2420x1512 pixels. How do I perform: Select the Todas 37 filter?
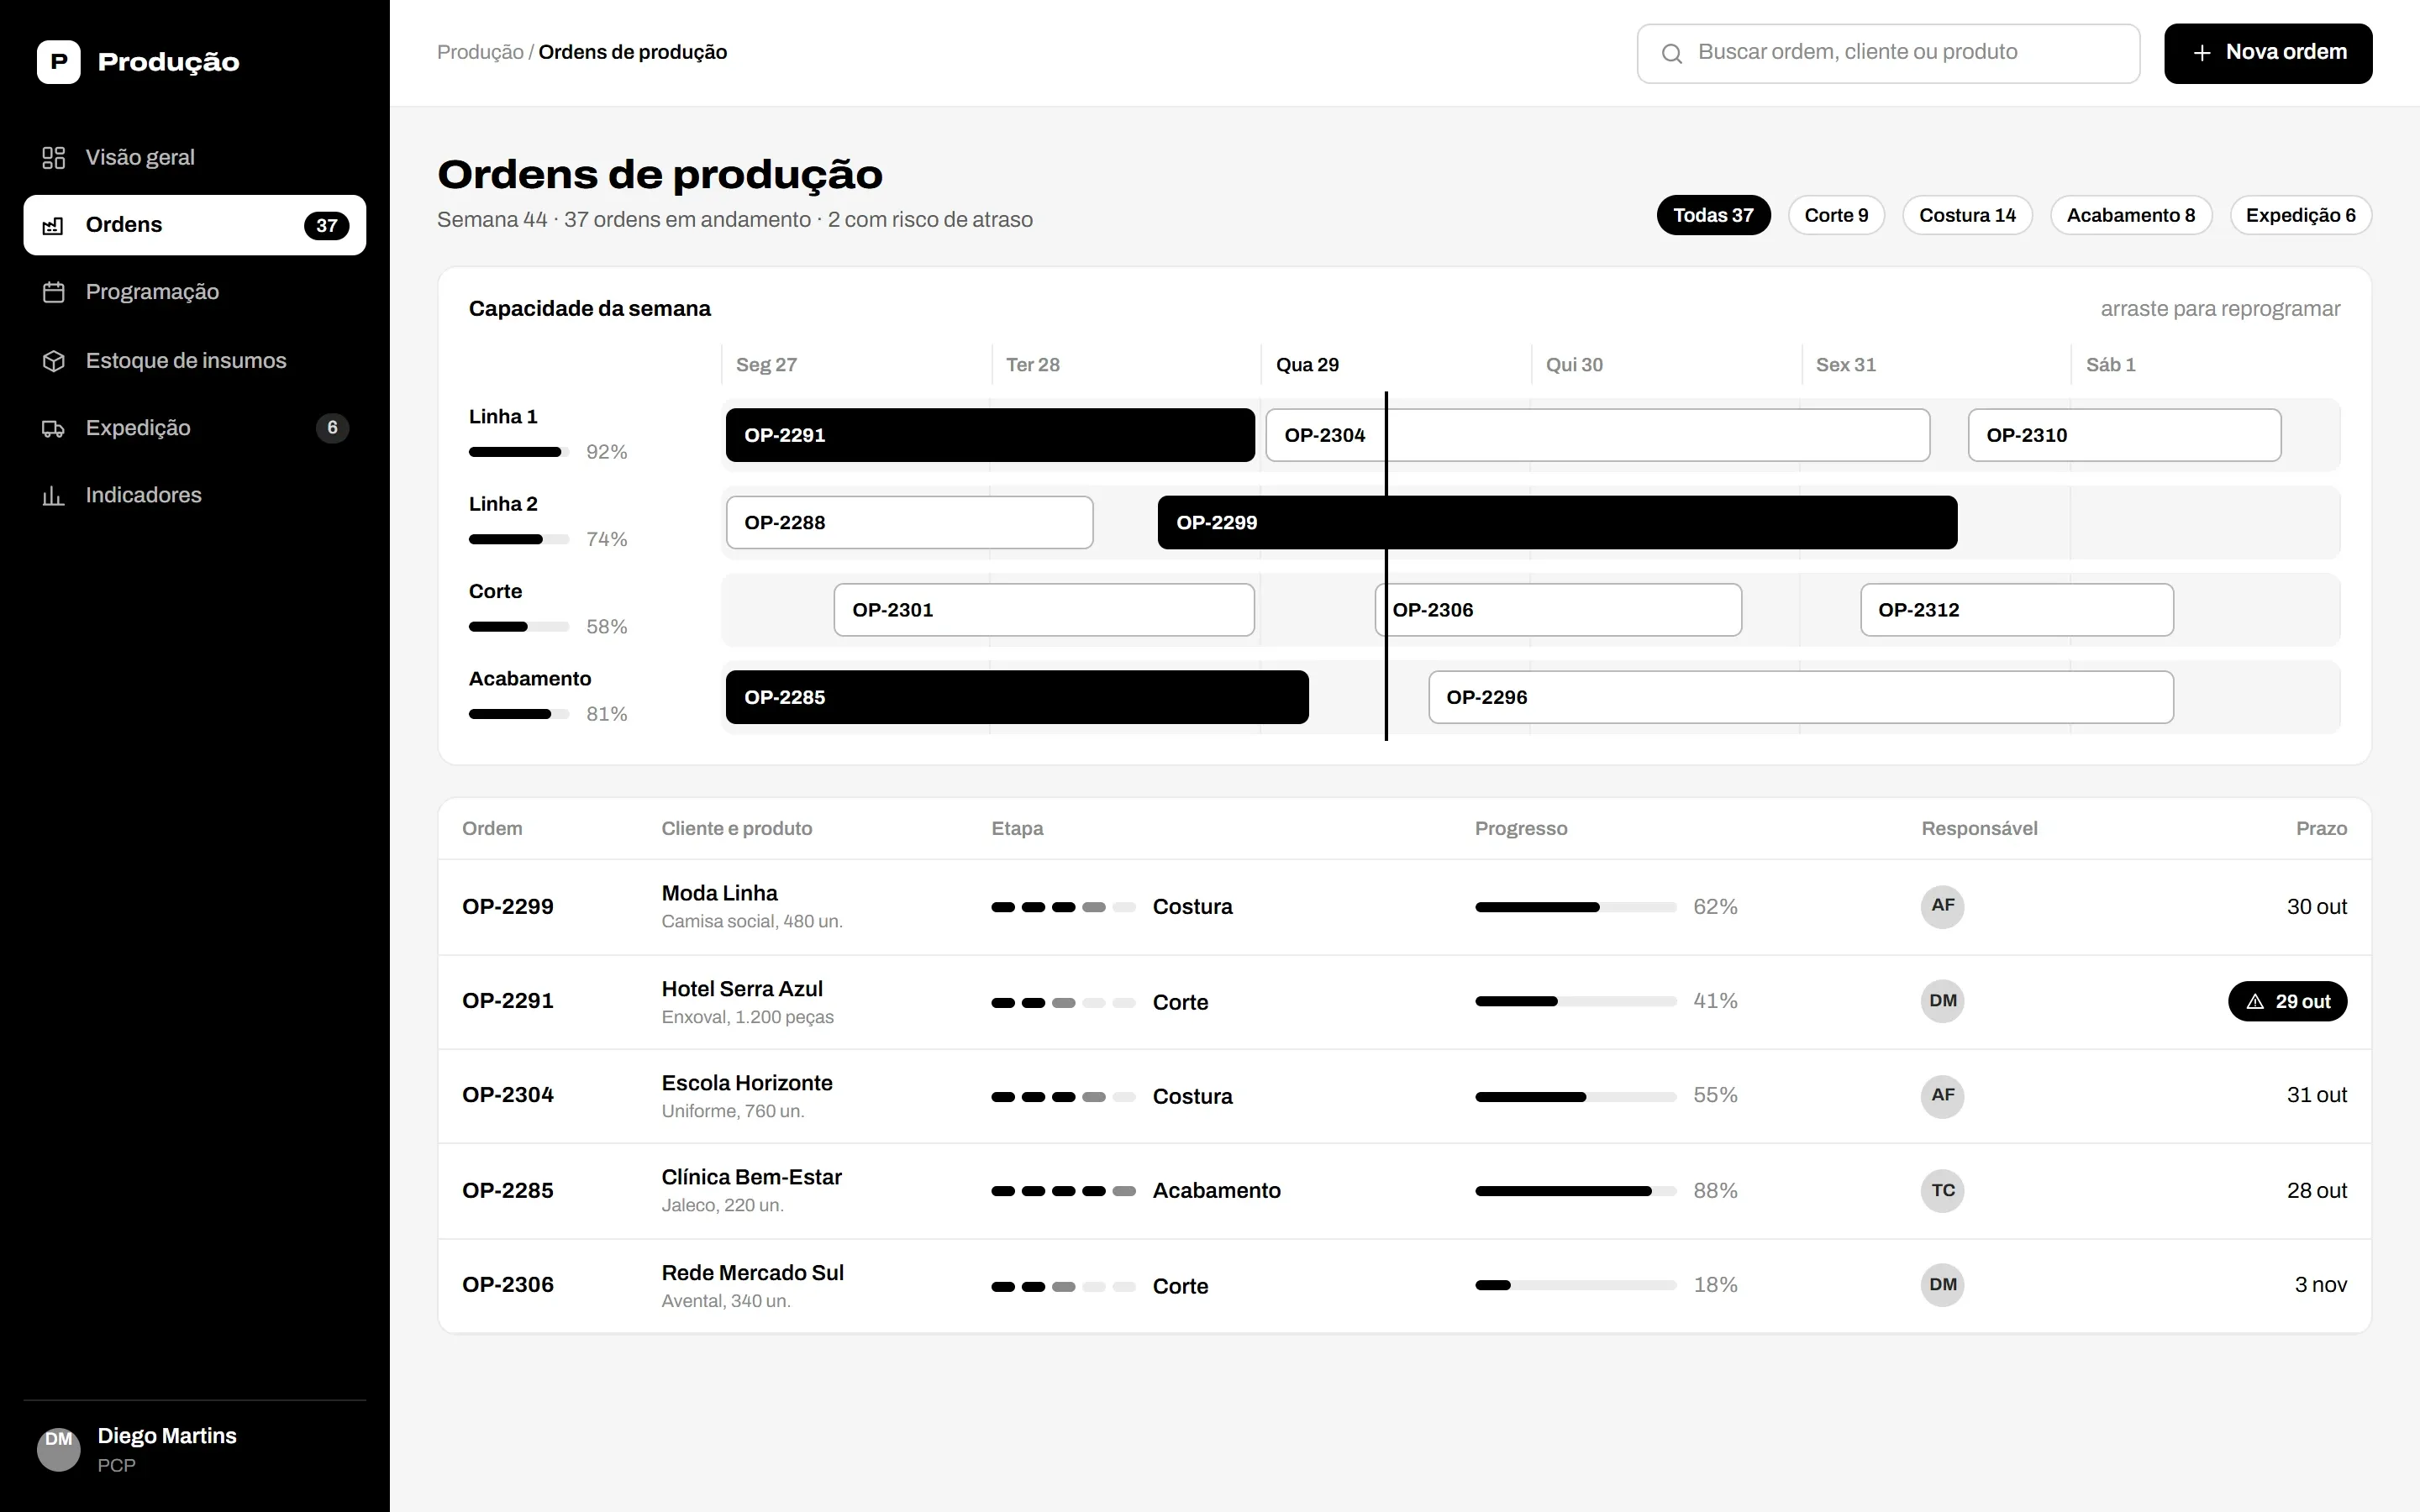pyautogui.click(x=1713, y=215)
